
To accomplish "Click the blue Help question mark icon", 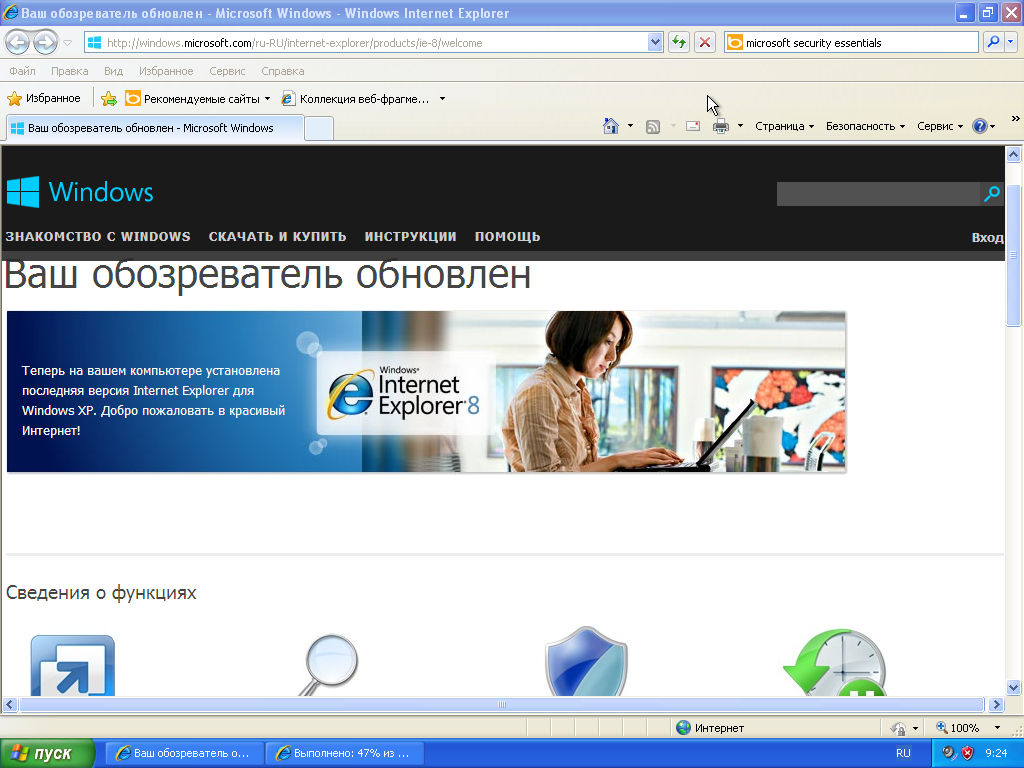I will (979, 126).
